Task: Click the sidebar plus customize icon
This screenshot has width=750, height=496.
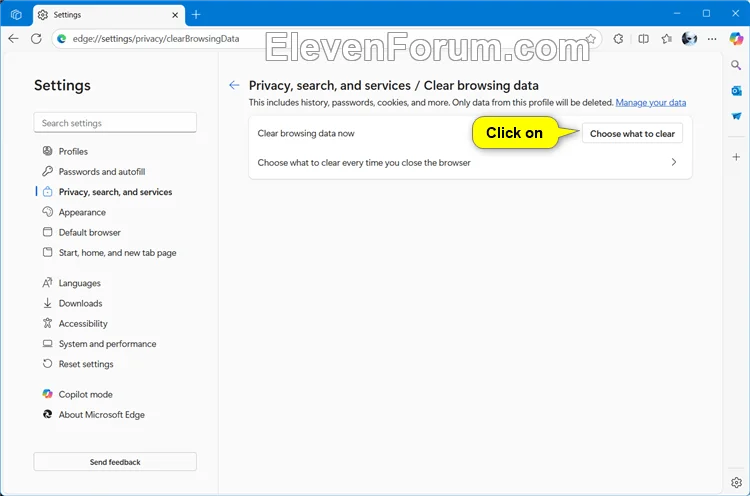Action: [736, 157]
